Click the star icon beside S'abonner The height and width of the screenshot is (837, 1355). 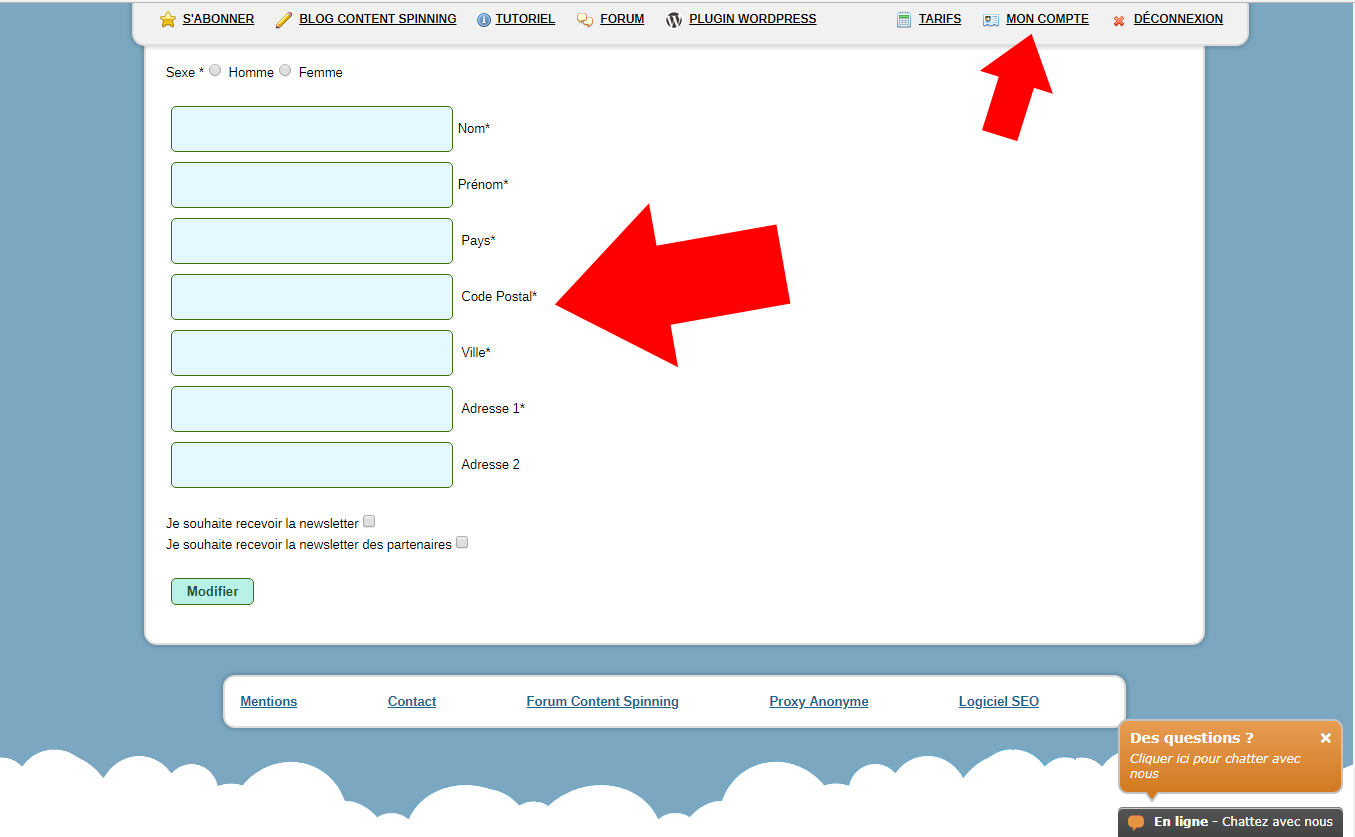click(x=168, y=20)
